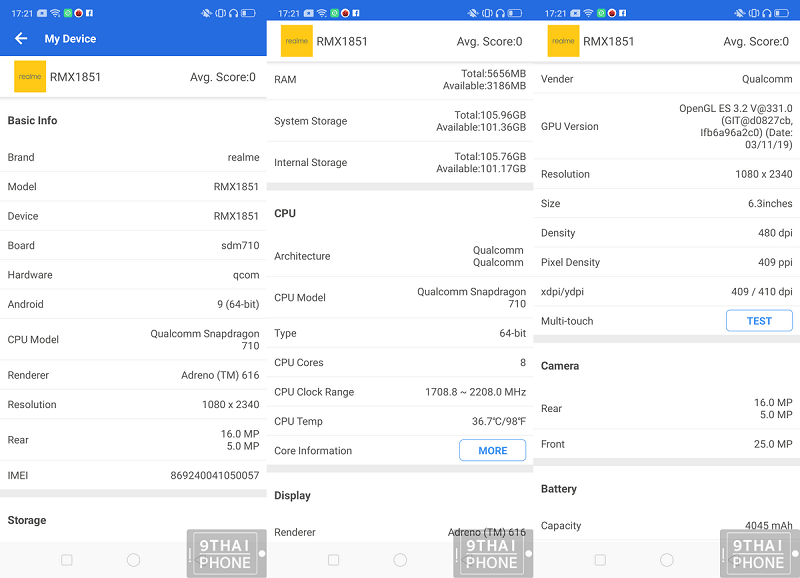Tap the square recent-apps icon below Display Renderer row
Image resolution: width=800 pixels, height=578 pixels.
click(333, 560)
